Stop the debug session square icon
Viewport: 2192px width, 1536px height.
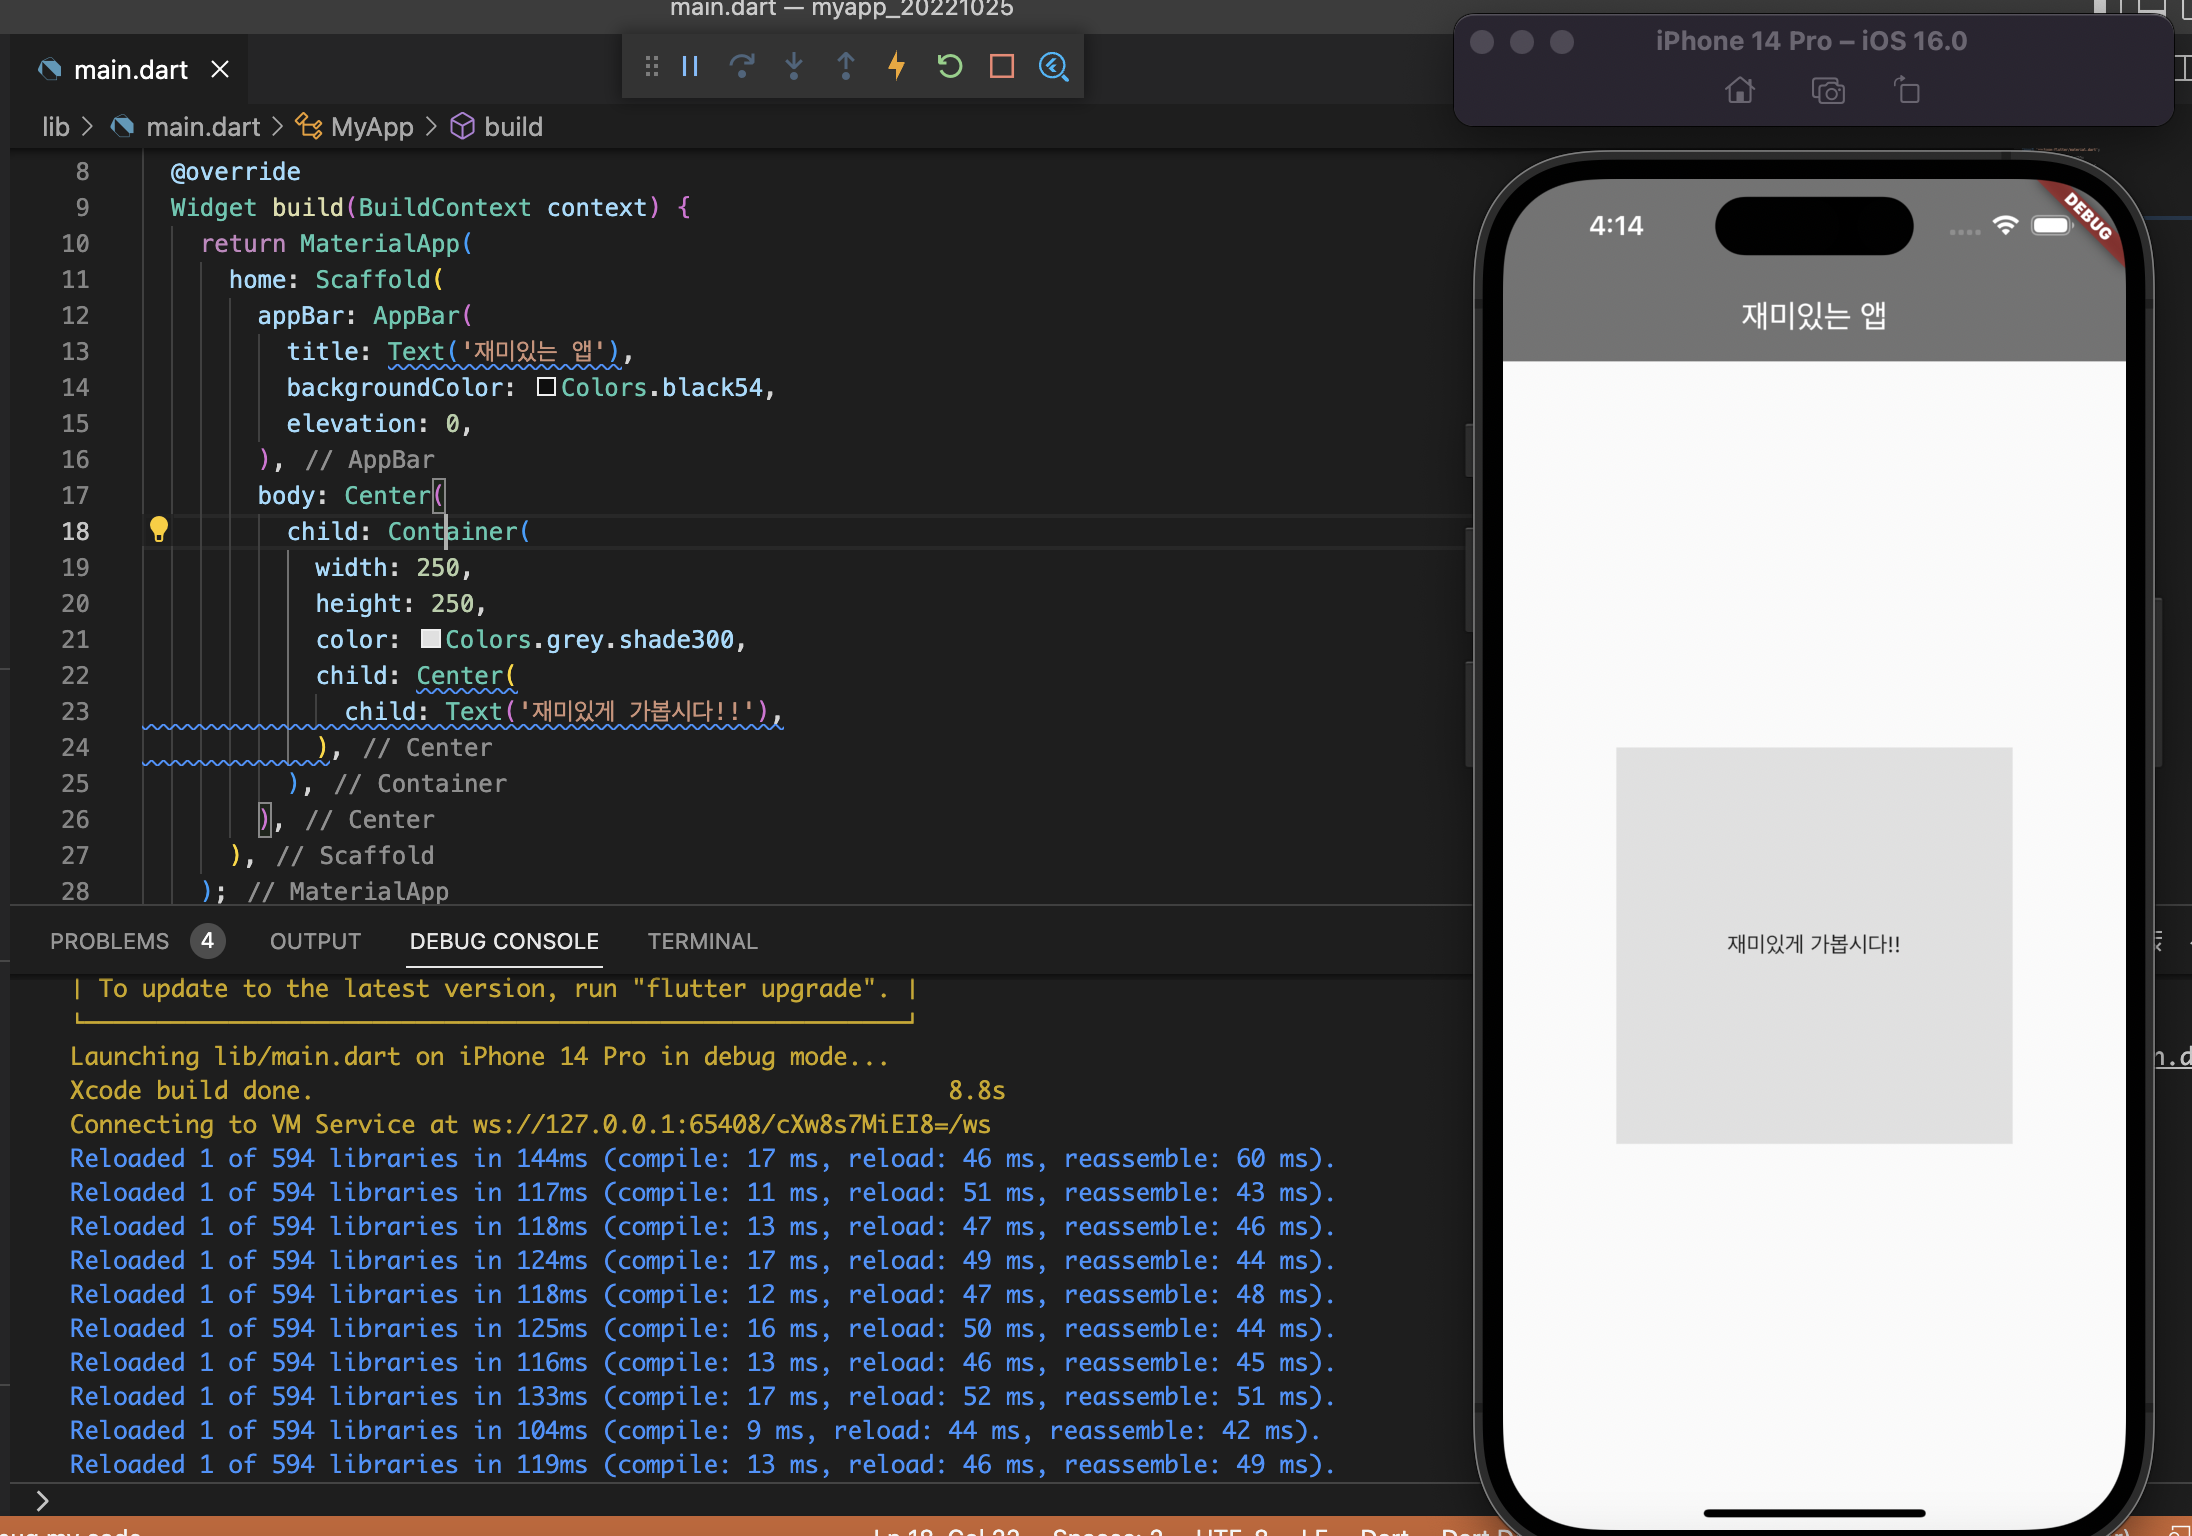(1001, 67)
